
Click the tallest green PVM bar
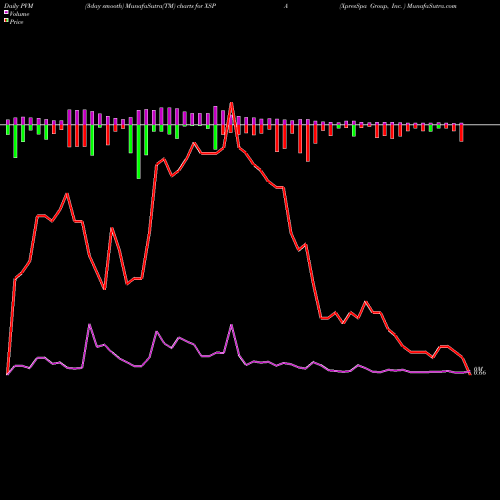click(139, 151)
